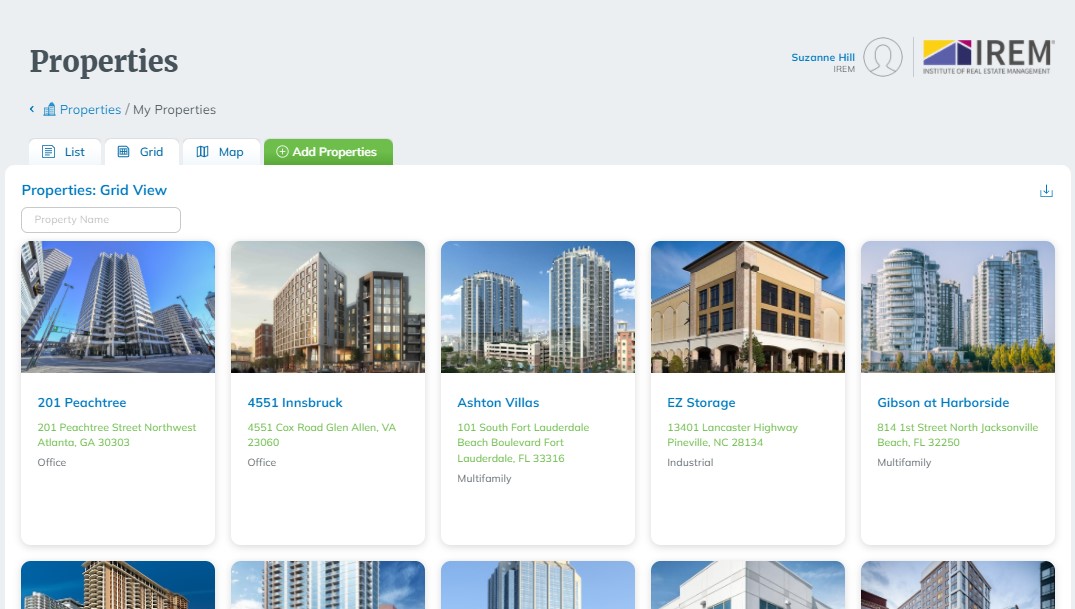Image resolution: width=1075 pixels, height=609 pixels.
Task: Click the Multifamily label on Ashton Villas
Action: coord(484,478)
